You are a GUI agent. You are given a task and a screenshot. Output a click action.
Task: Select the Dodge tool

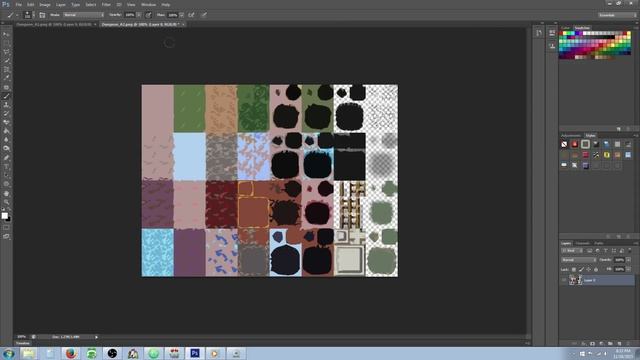(x=6, y=149)
